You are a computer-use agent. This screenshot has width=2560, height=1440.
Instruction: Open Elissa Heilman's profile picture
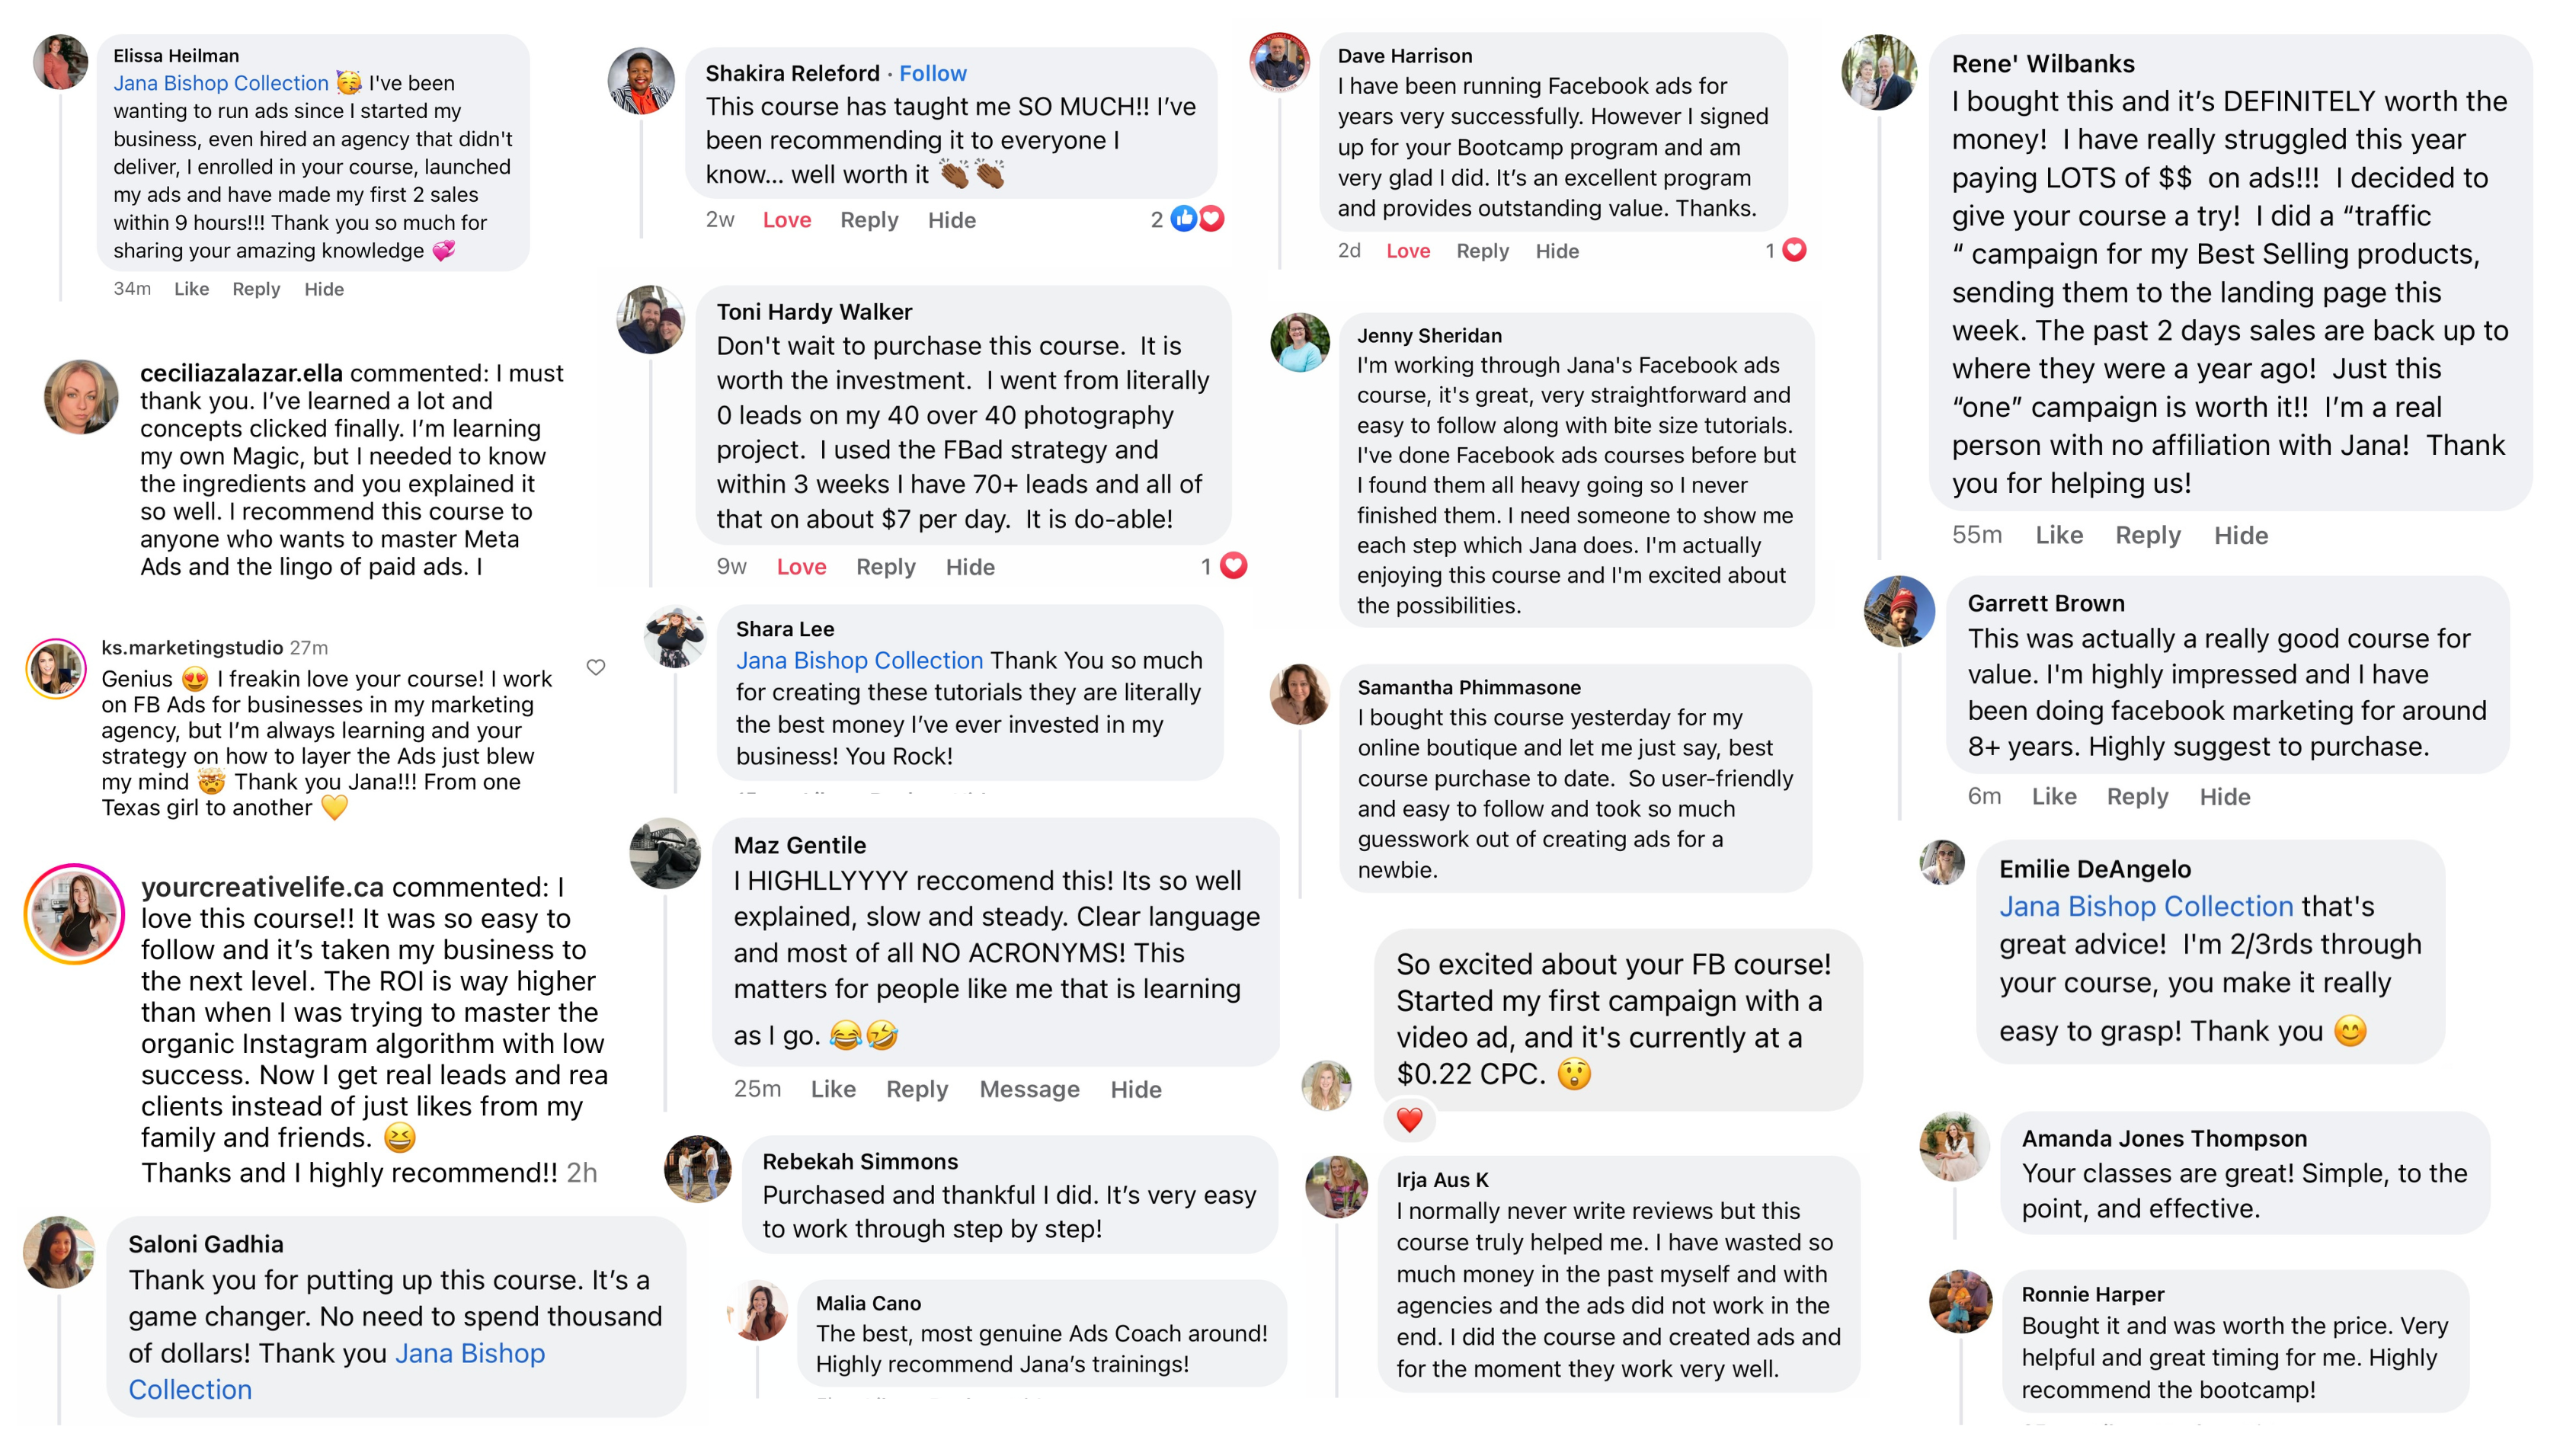point(61,62)
